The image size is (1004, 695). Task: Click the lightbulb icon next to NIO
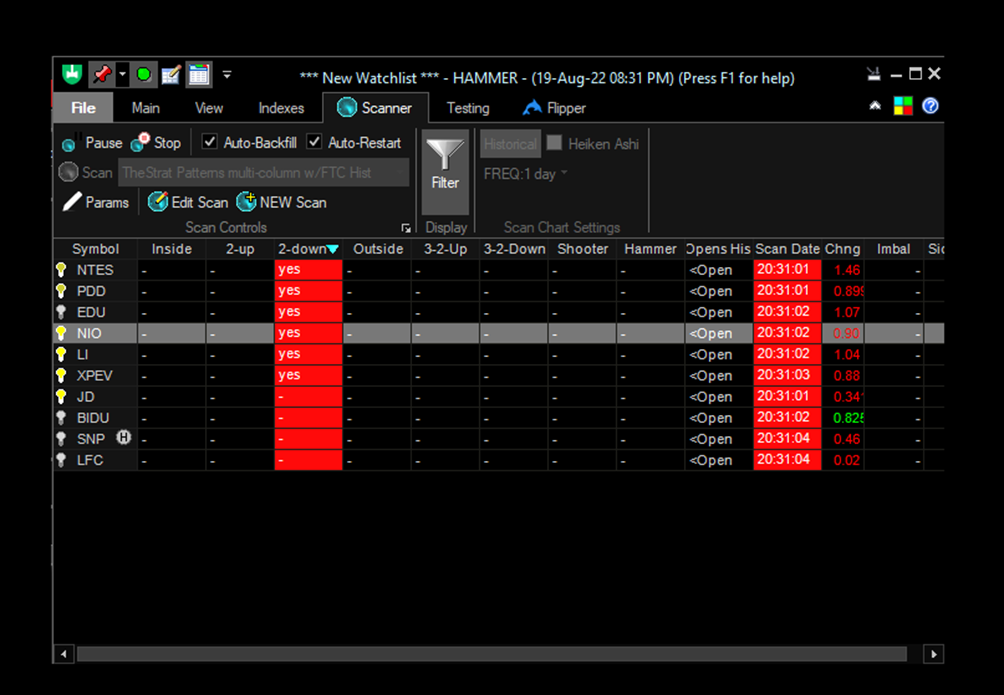[x=61, y=333]
